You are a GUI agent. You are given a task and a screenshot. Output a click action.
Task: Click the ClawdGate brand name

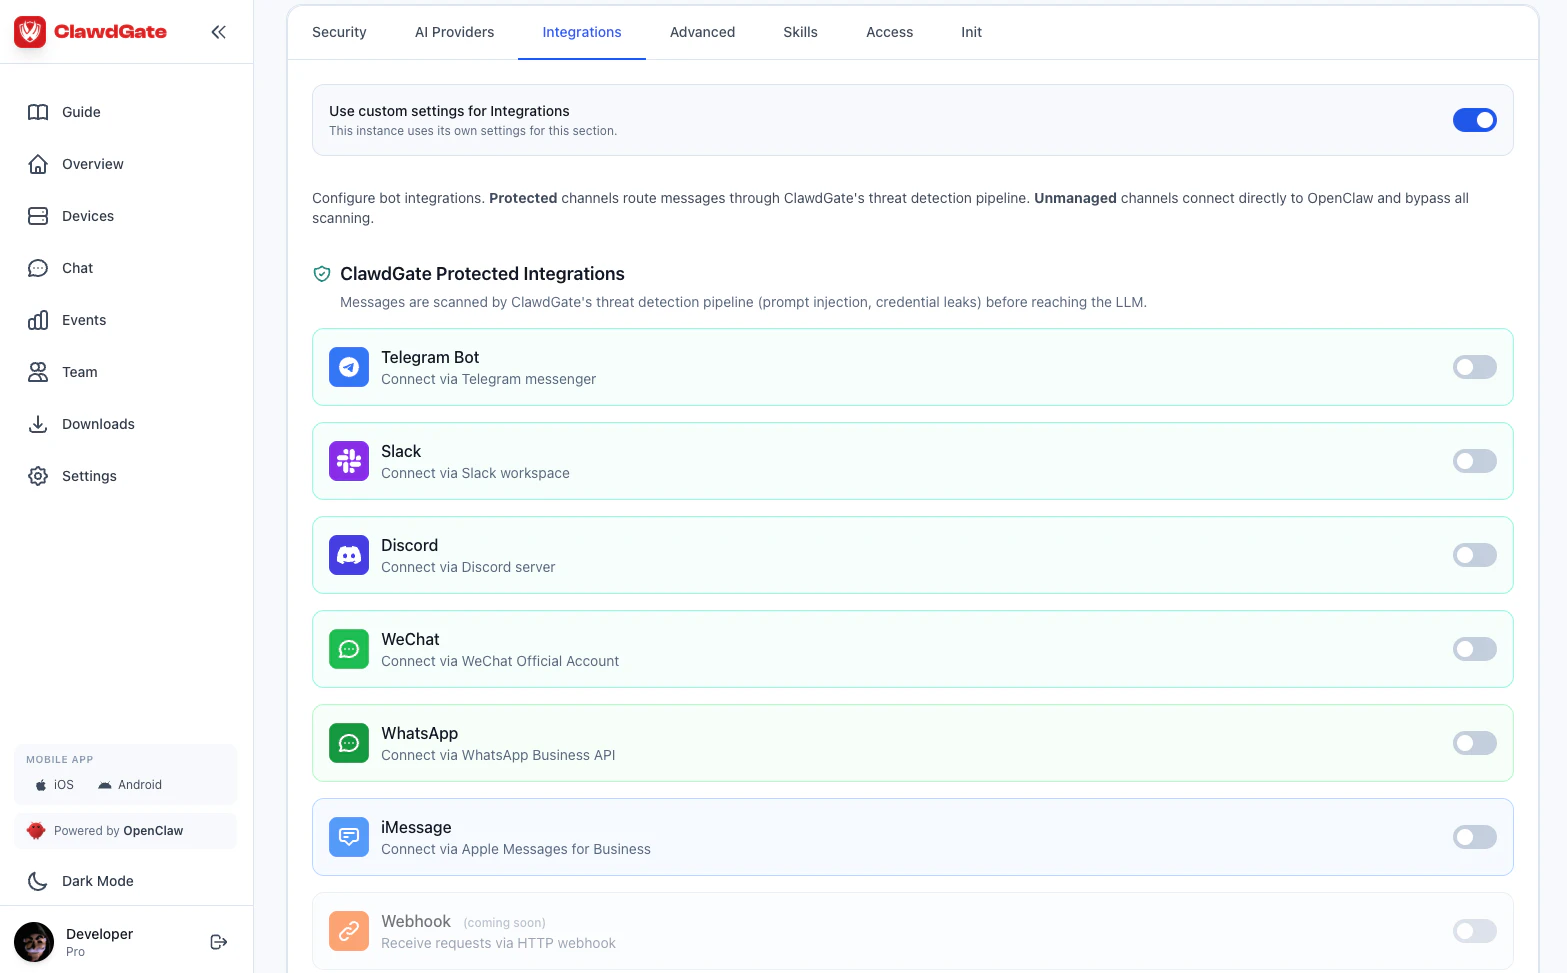click(110, 32)
